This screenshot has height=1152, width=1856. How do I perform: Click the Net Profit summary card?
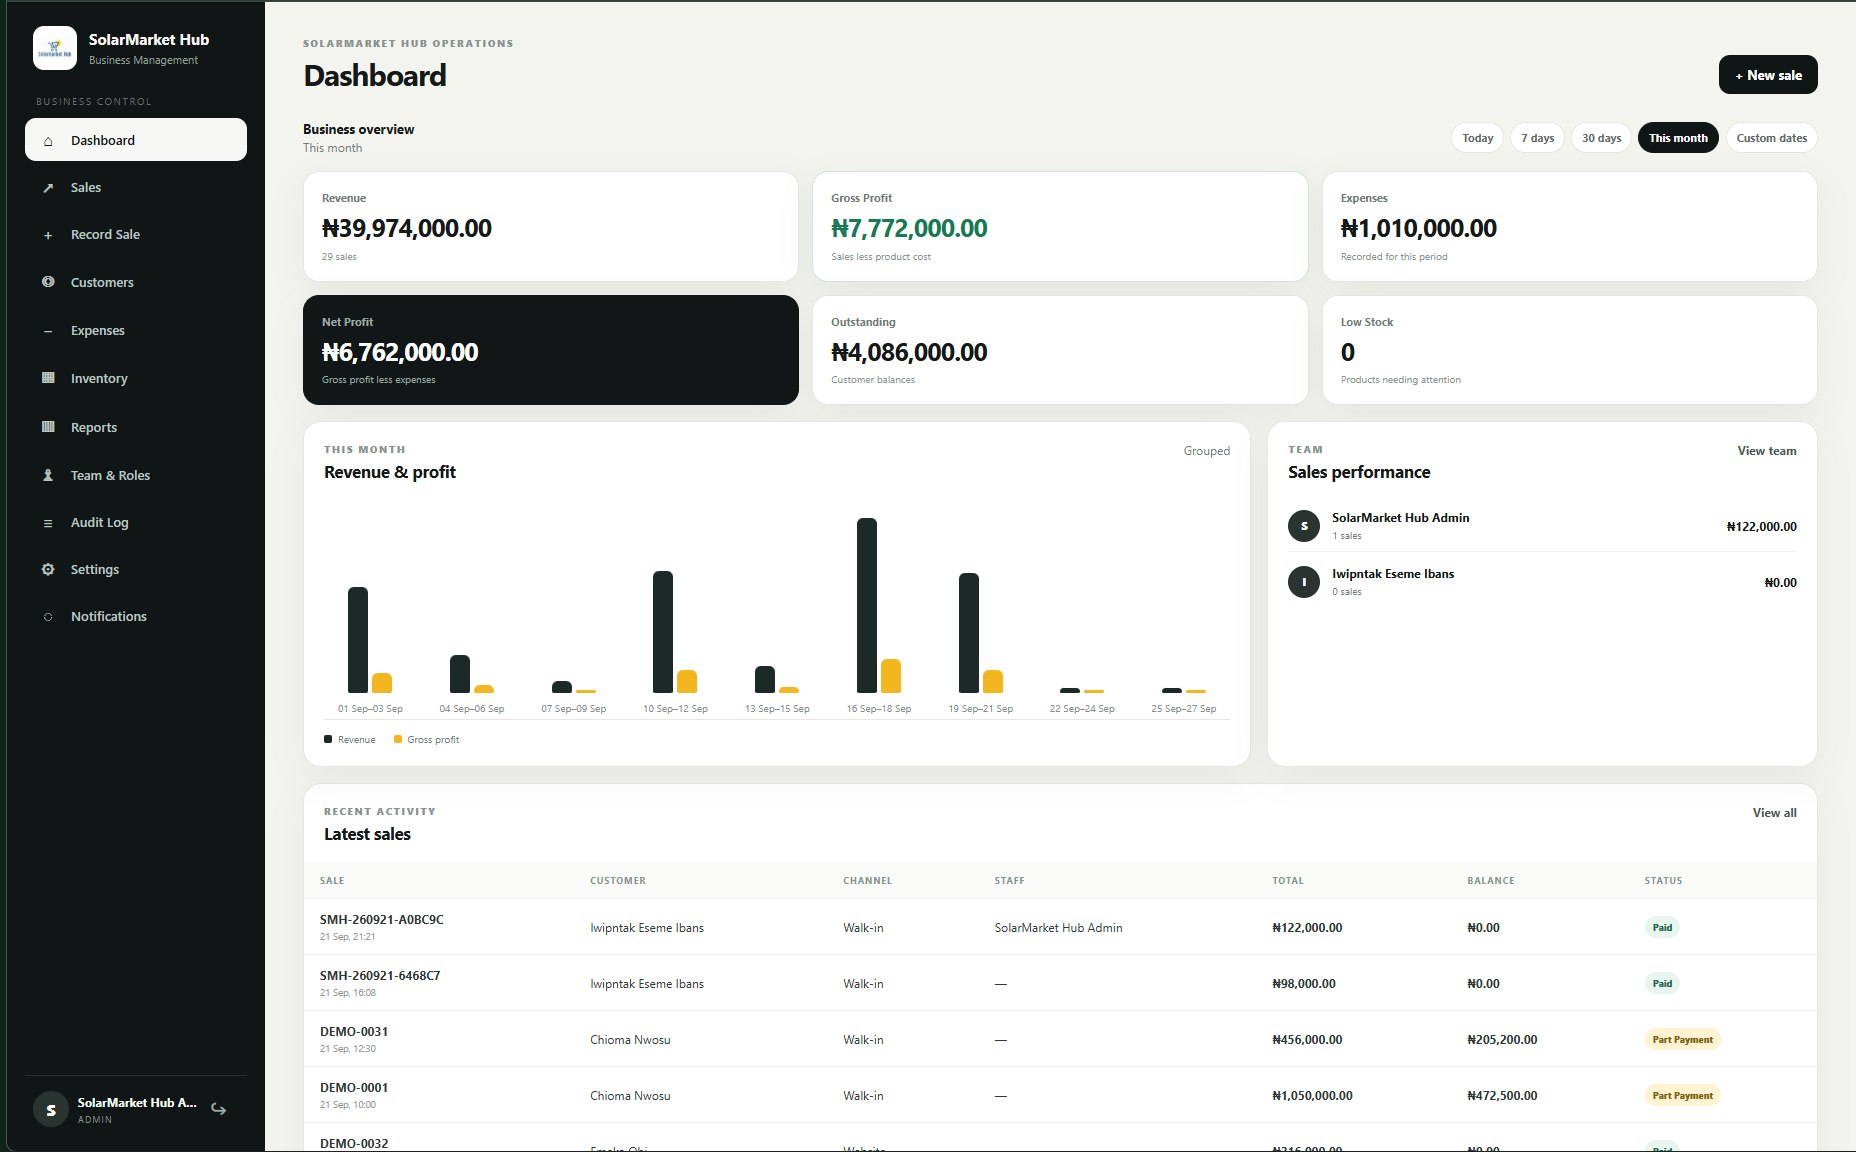point(551,350)
